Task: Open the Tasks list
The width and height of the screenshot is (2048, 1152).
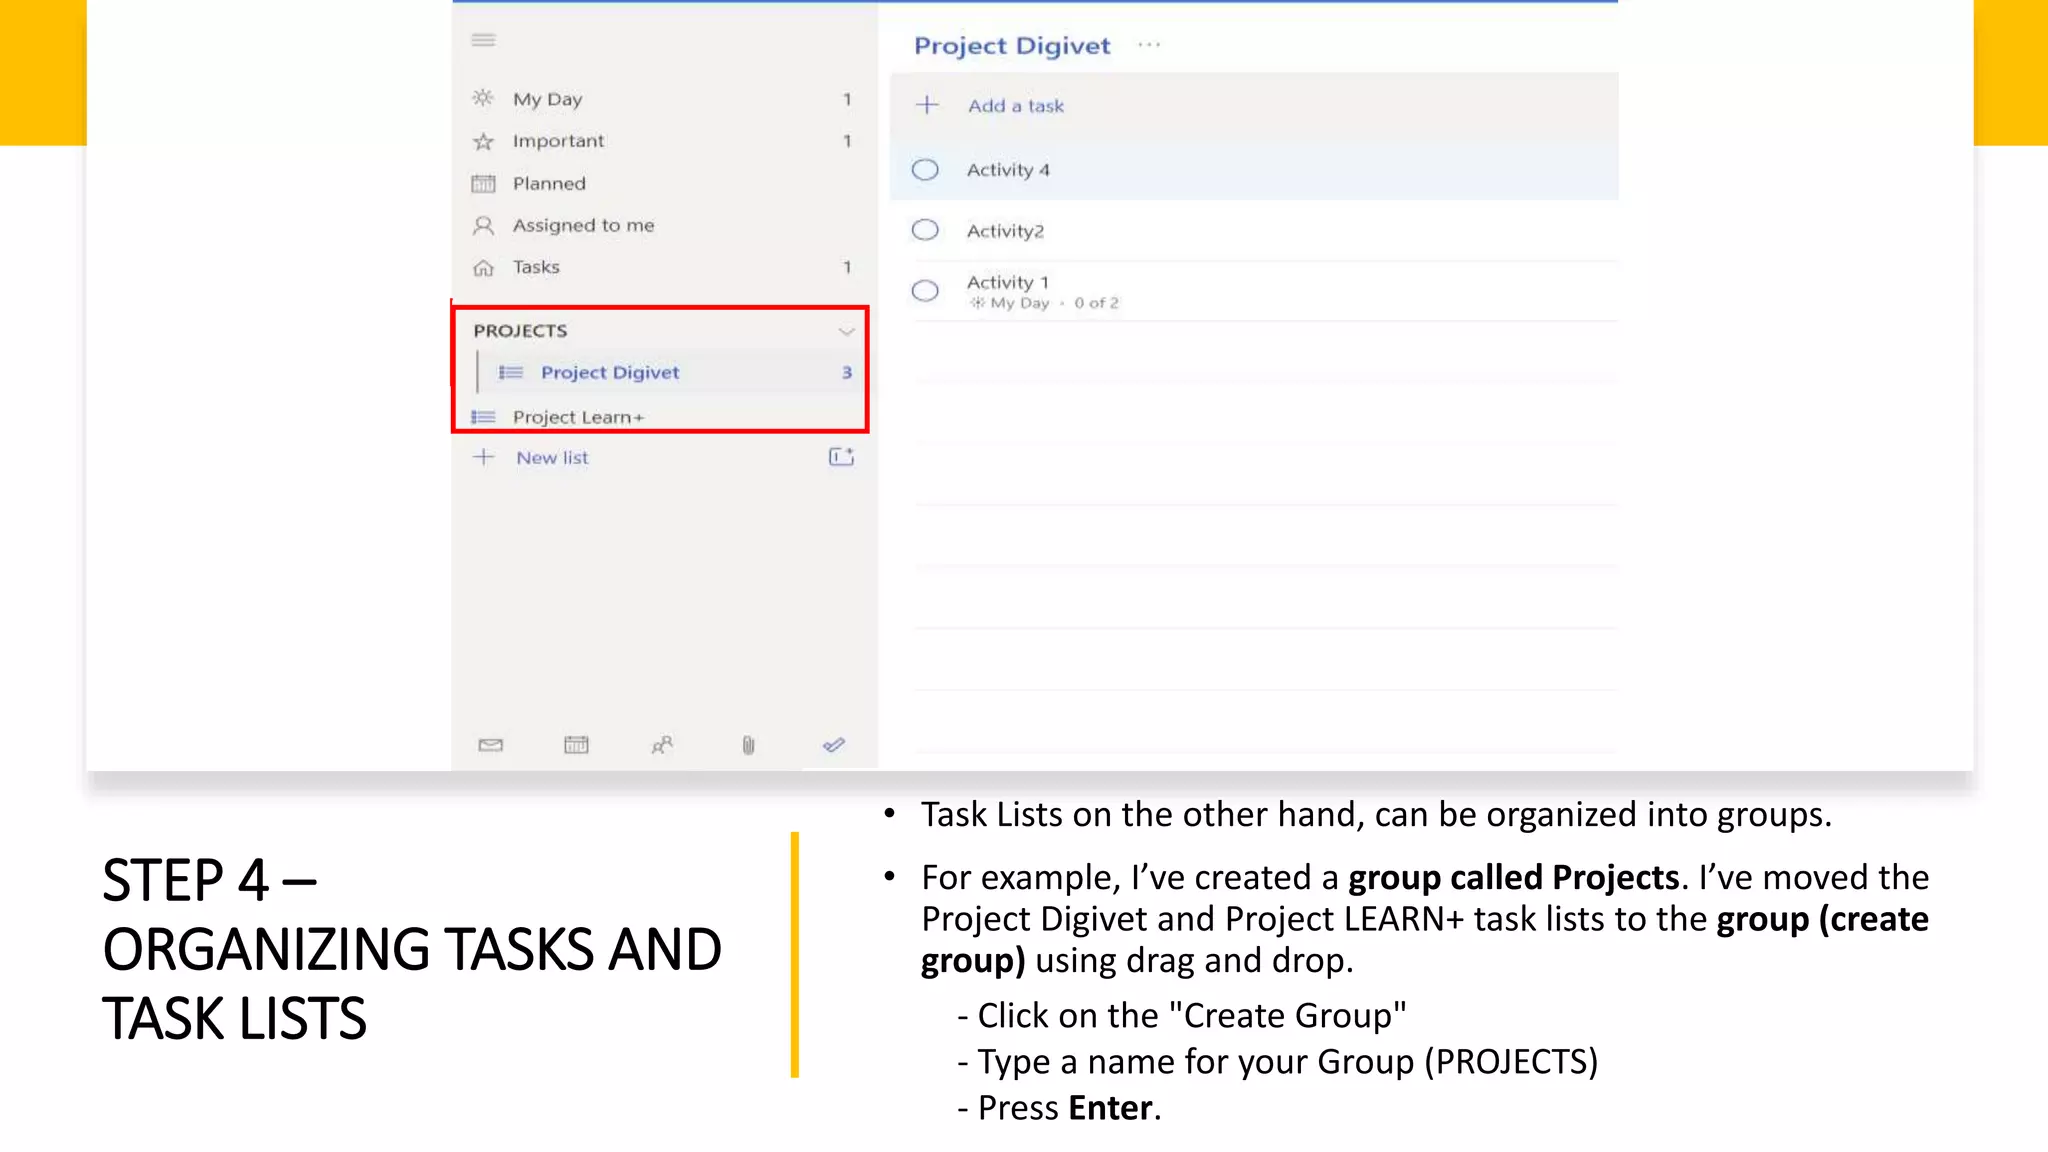Action: tap(664, 267)
